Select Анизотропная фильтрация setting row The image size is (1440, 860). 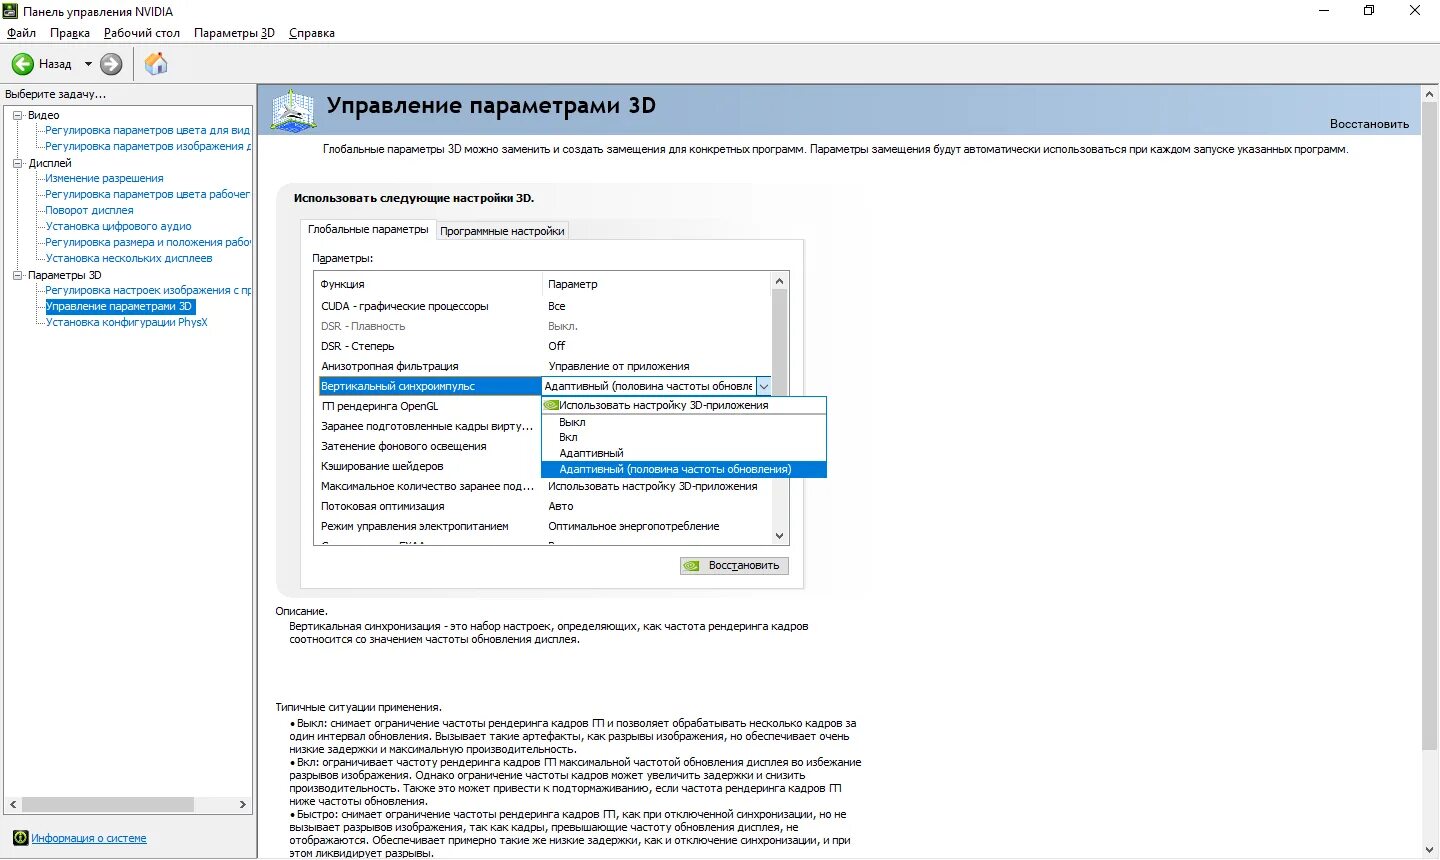(x=543, y=366)
